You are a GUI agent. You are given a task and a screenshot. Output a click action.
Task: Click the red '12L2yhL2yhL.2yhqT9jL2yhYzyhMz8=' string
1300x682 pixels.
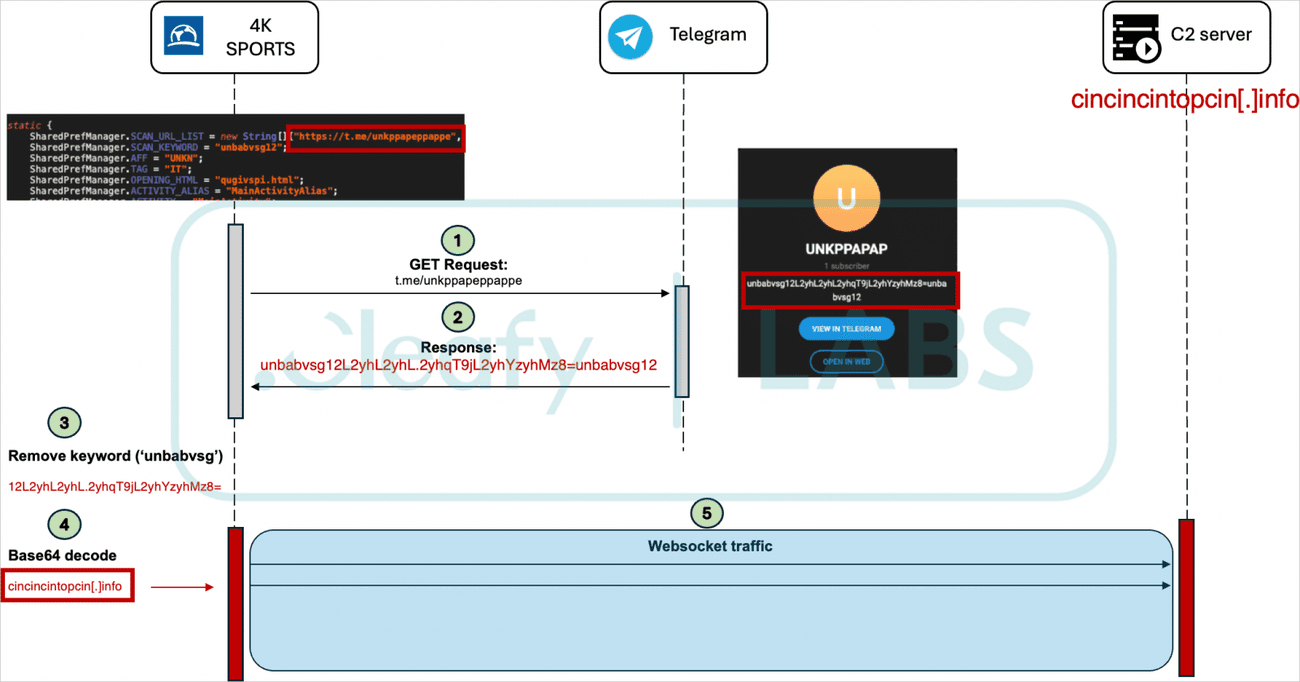pyautogui.click(x=114, y=486)
